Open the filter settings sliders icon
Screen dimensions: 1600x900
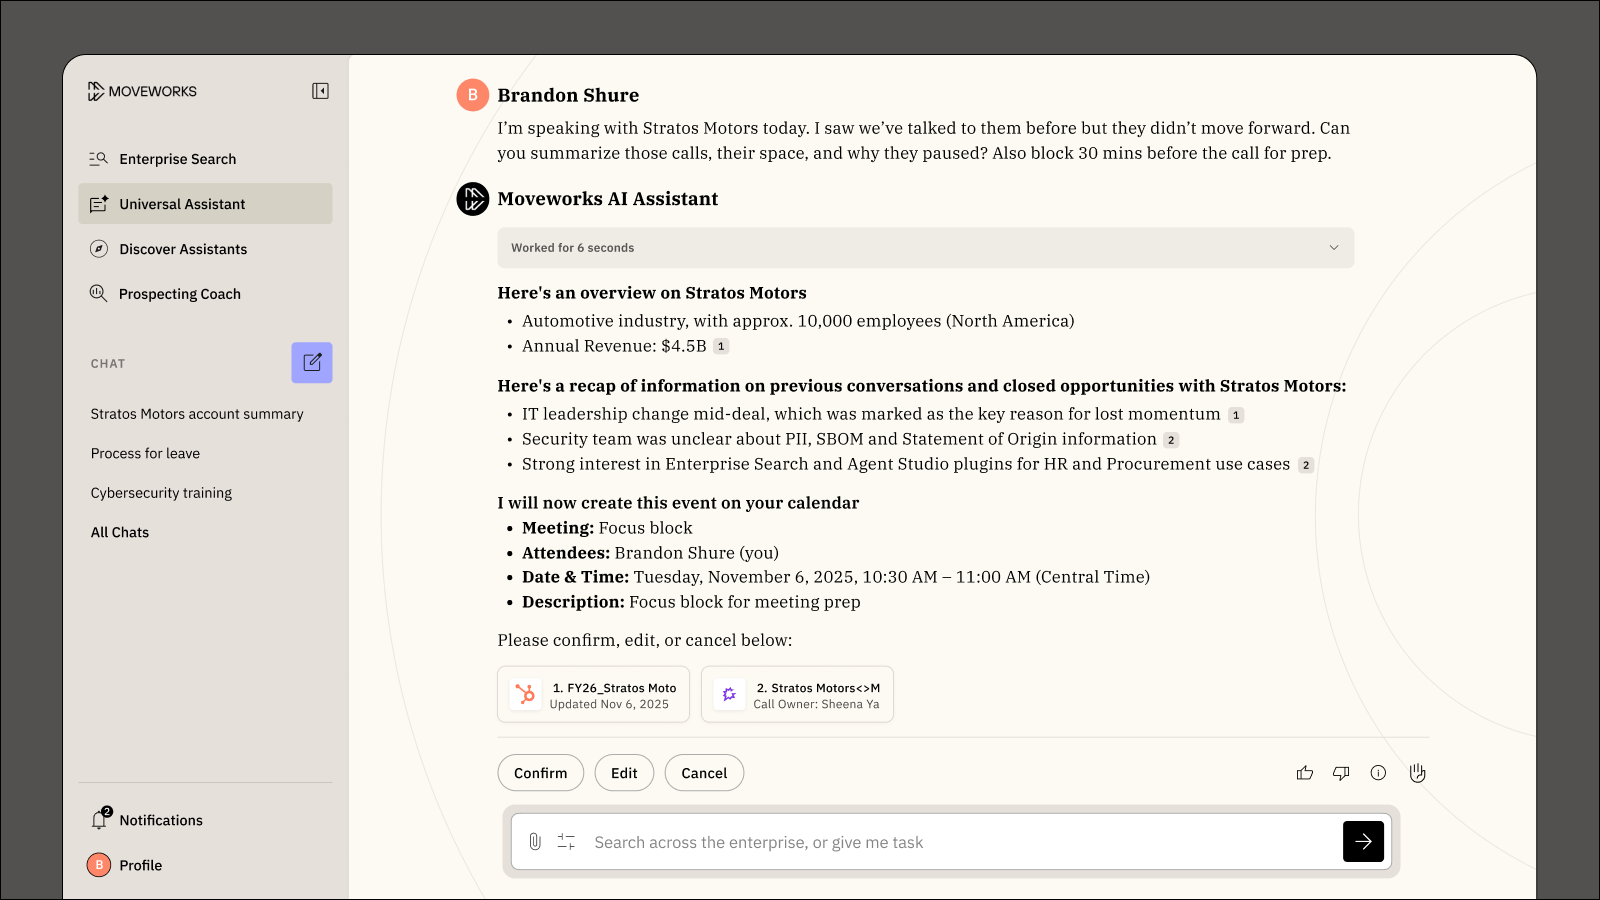pos(566,842)
